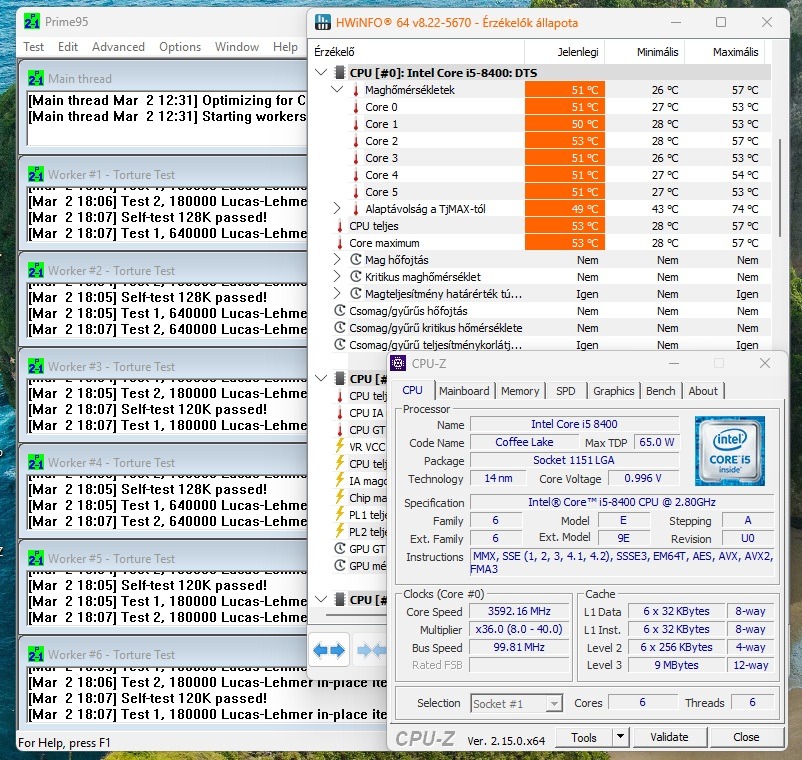Screen dimensions: 802x760
Task: Collapse the Maghőmérsékletek group
Action: (x=337, y=90)
